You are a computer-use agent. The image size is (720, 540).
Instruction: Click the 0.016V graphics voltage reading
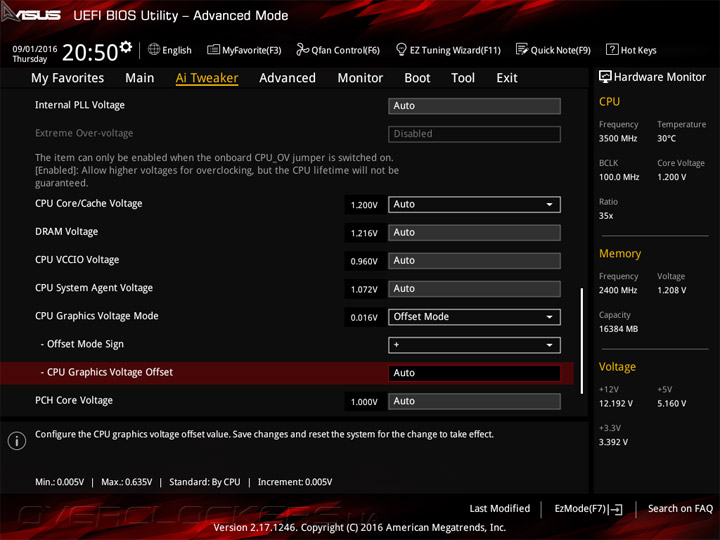click(x=364, y=317)
